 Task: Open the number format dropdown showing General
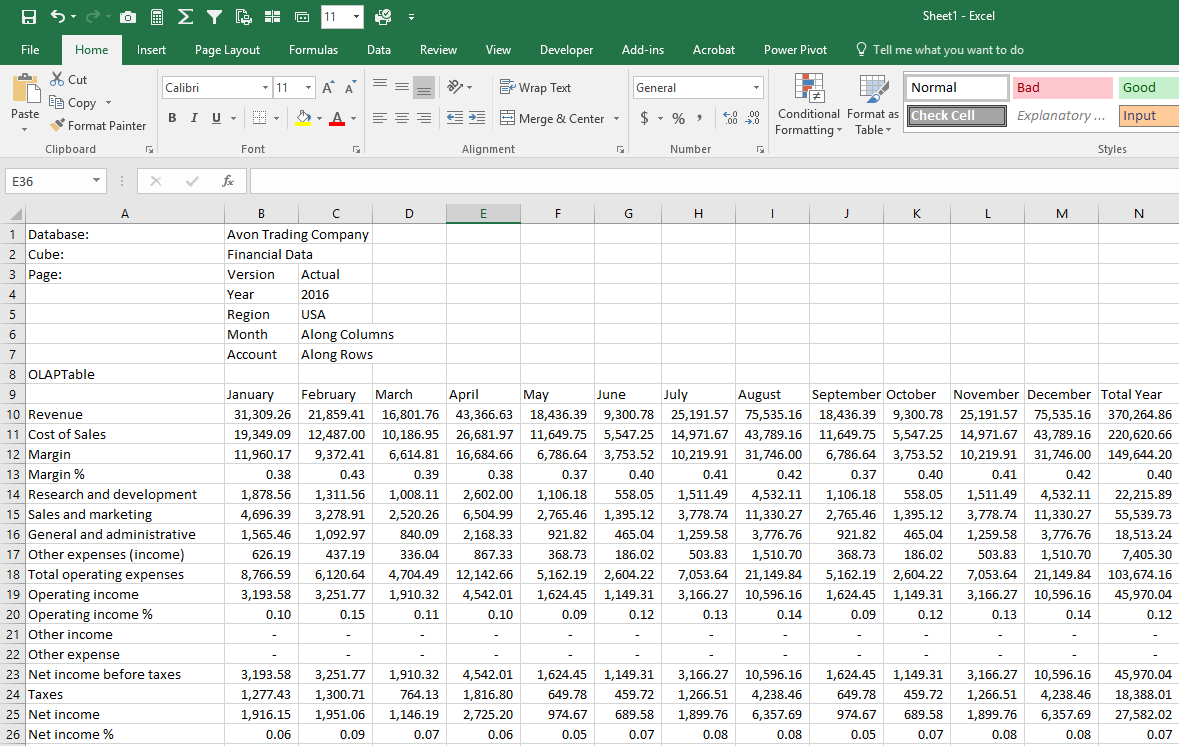(756, 88)
